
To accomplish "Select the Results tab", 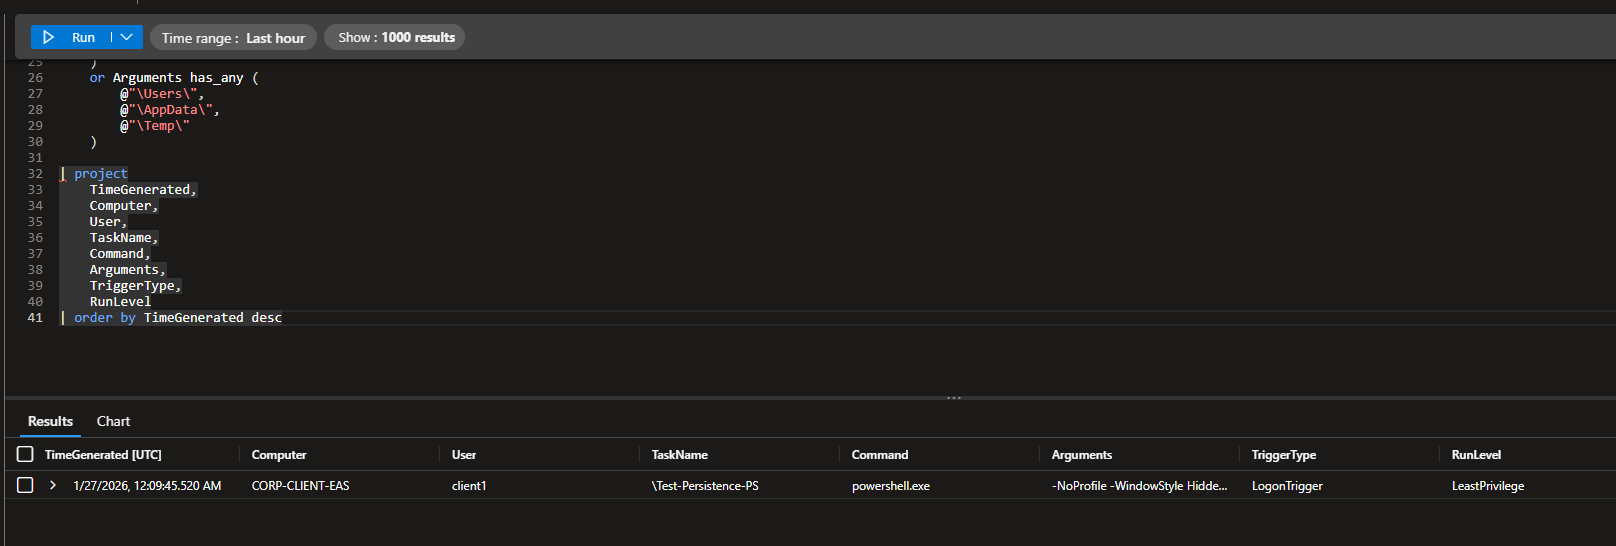I will point(50,422).
